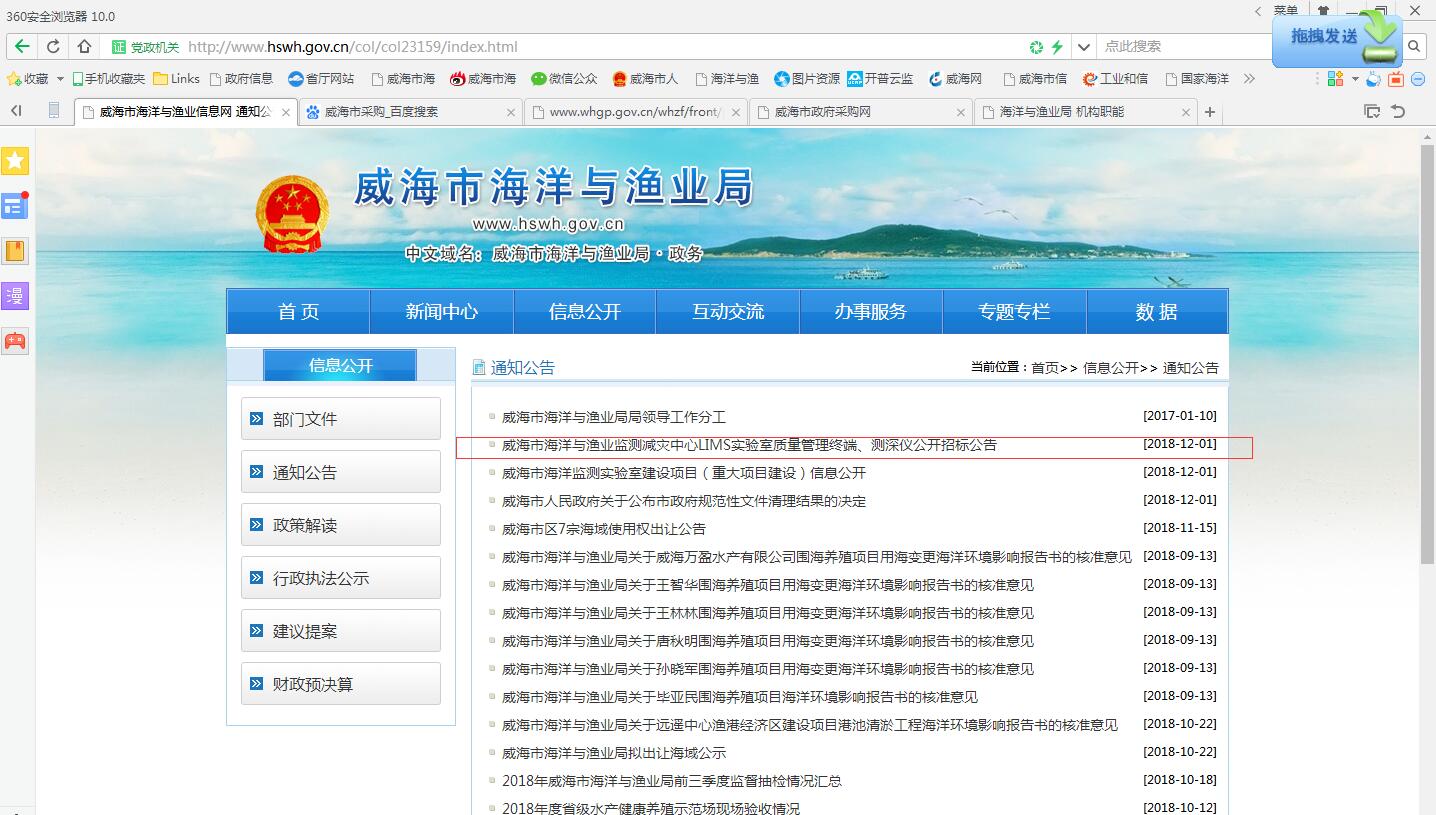The image size is (1436, 815).
Task: Open the 新闻中心 navigation menu
Action: 441,312
